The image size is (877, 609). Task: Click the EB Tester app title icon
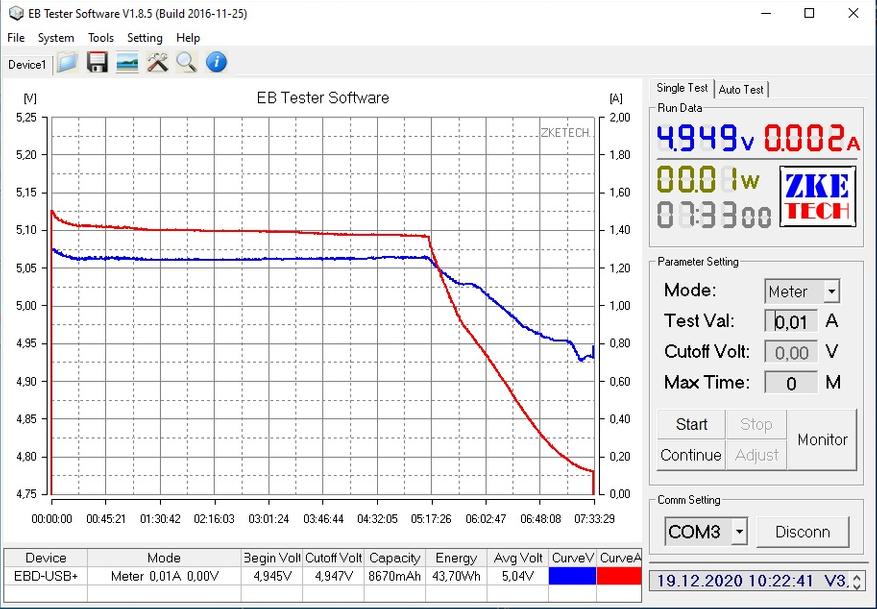[x=16, y=13]
